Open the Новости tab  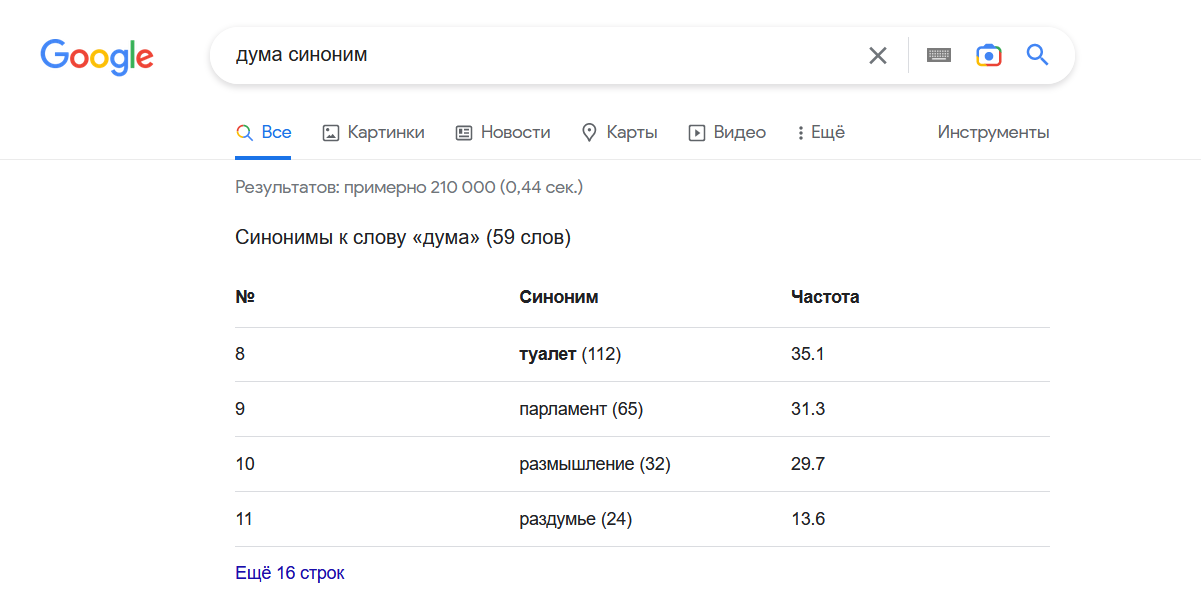(x=515, y=133)
